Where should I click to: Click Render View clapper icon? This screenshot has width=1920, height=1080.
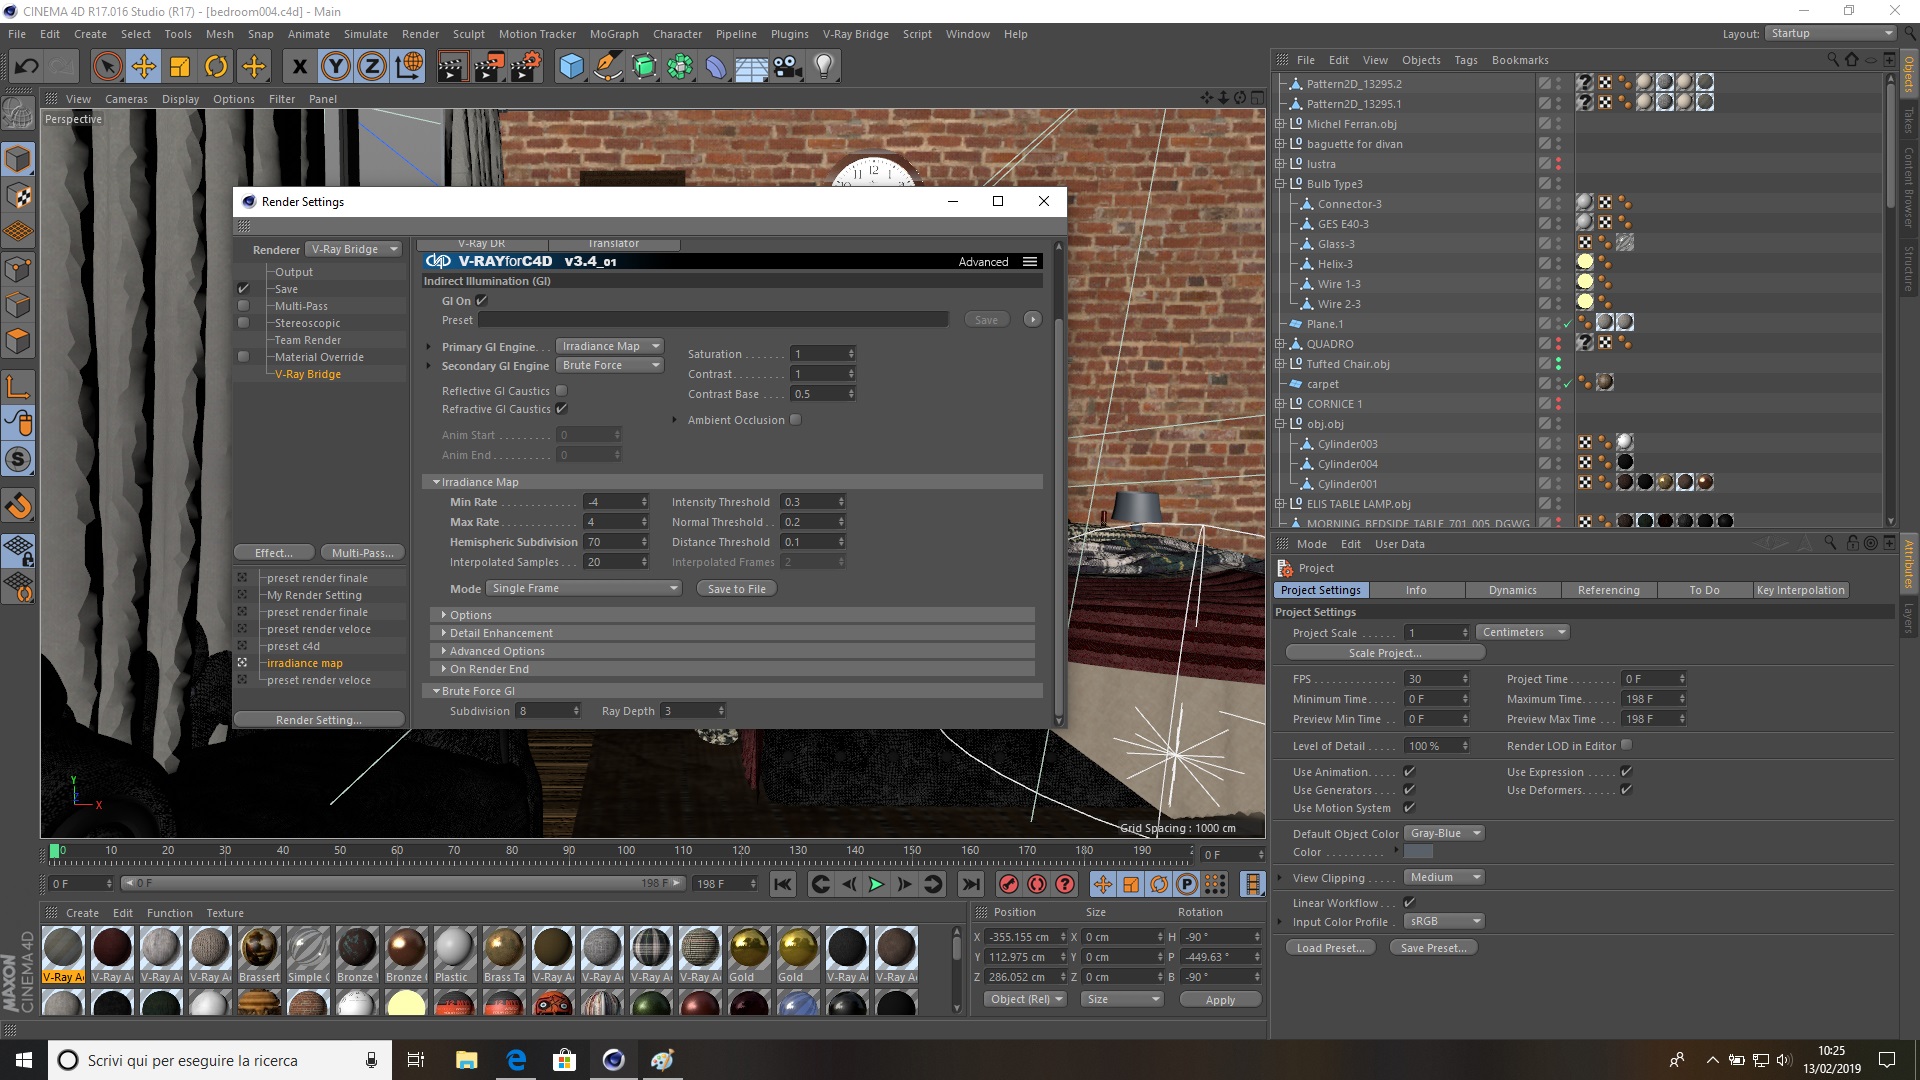coord(453,67)
